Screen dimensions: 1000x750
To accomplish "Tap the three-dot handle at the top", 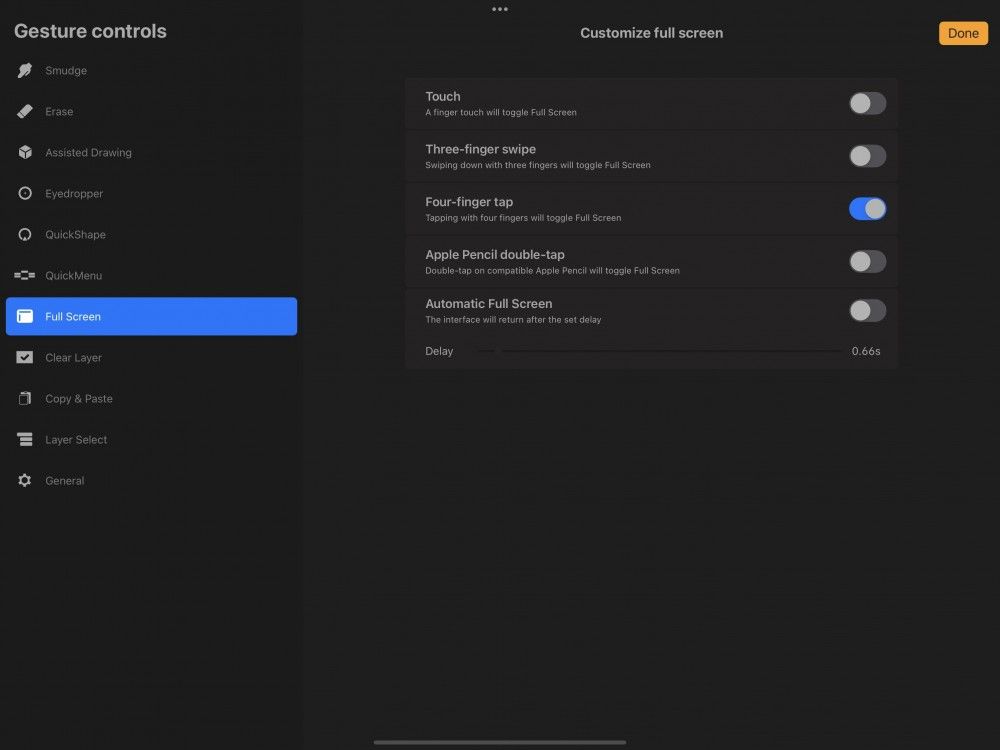I will (x=500, y=9).
